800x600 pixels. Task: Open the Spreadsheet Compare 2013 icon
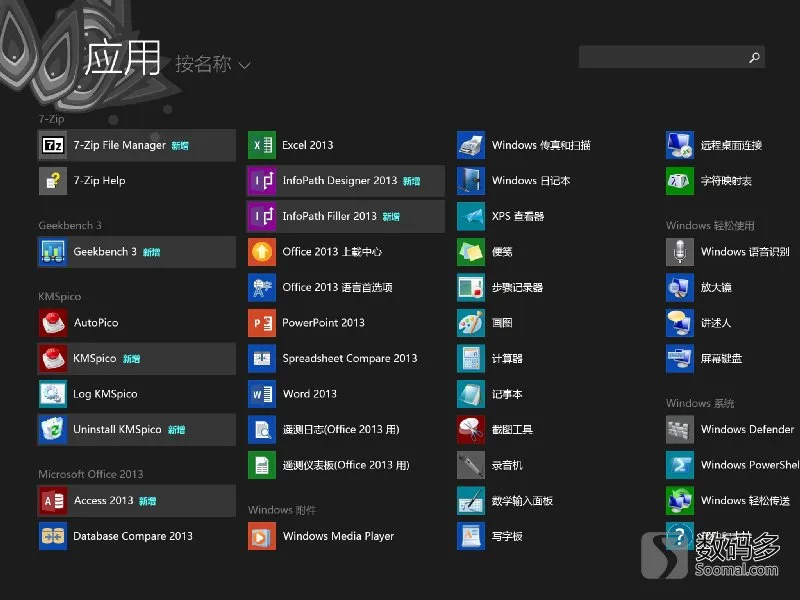tap(262, 358)
